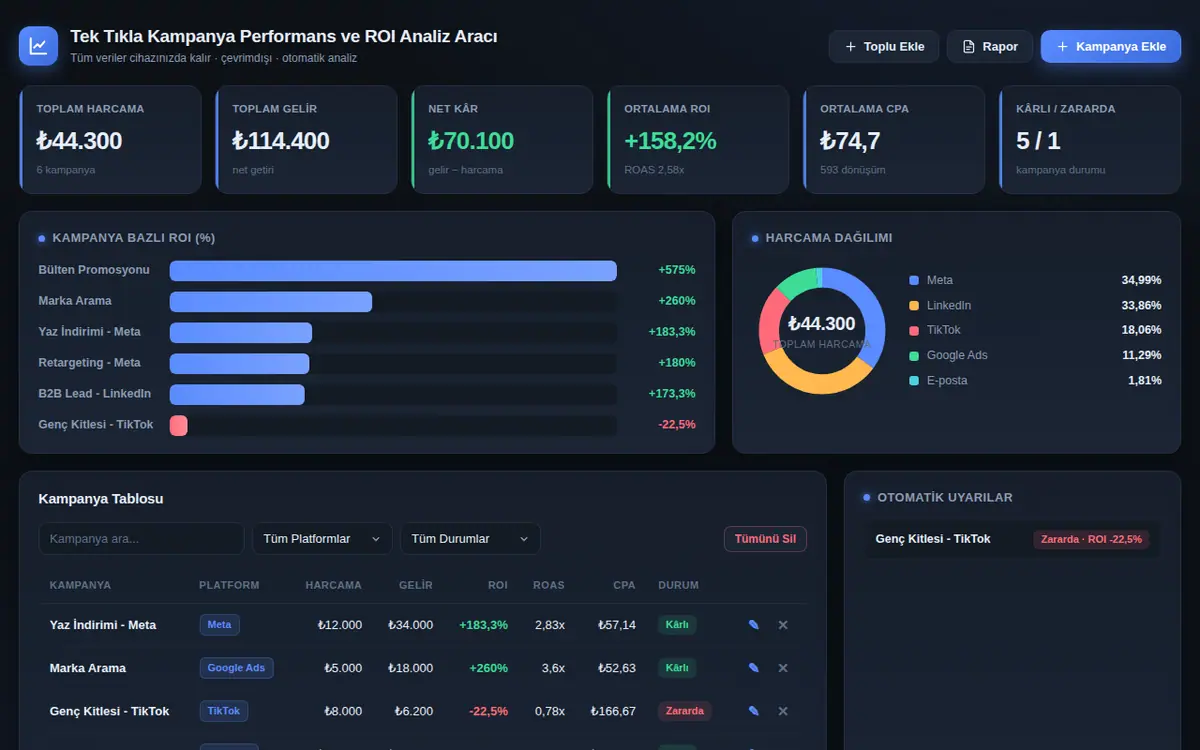Screen dimensions: 1200x750
Task: Select the TikTok legend color swatch
Action: coord(914,331)
